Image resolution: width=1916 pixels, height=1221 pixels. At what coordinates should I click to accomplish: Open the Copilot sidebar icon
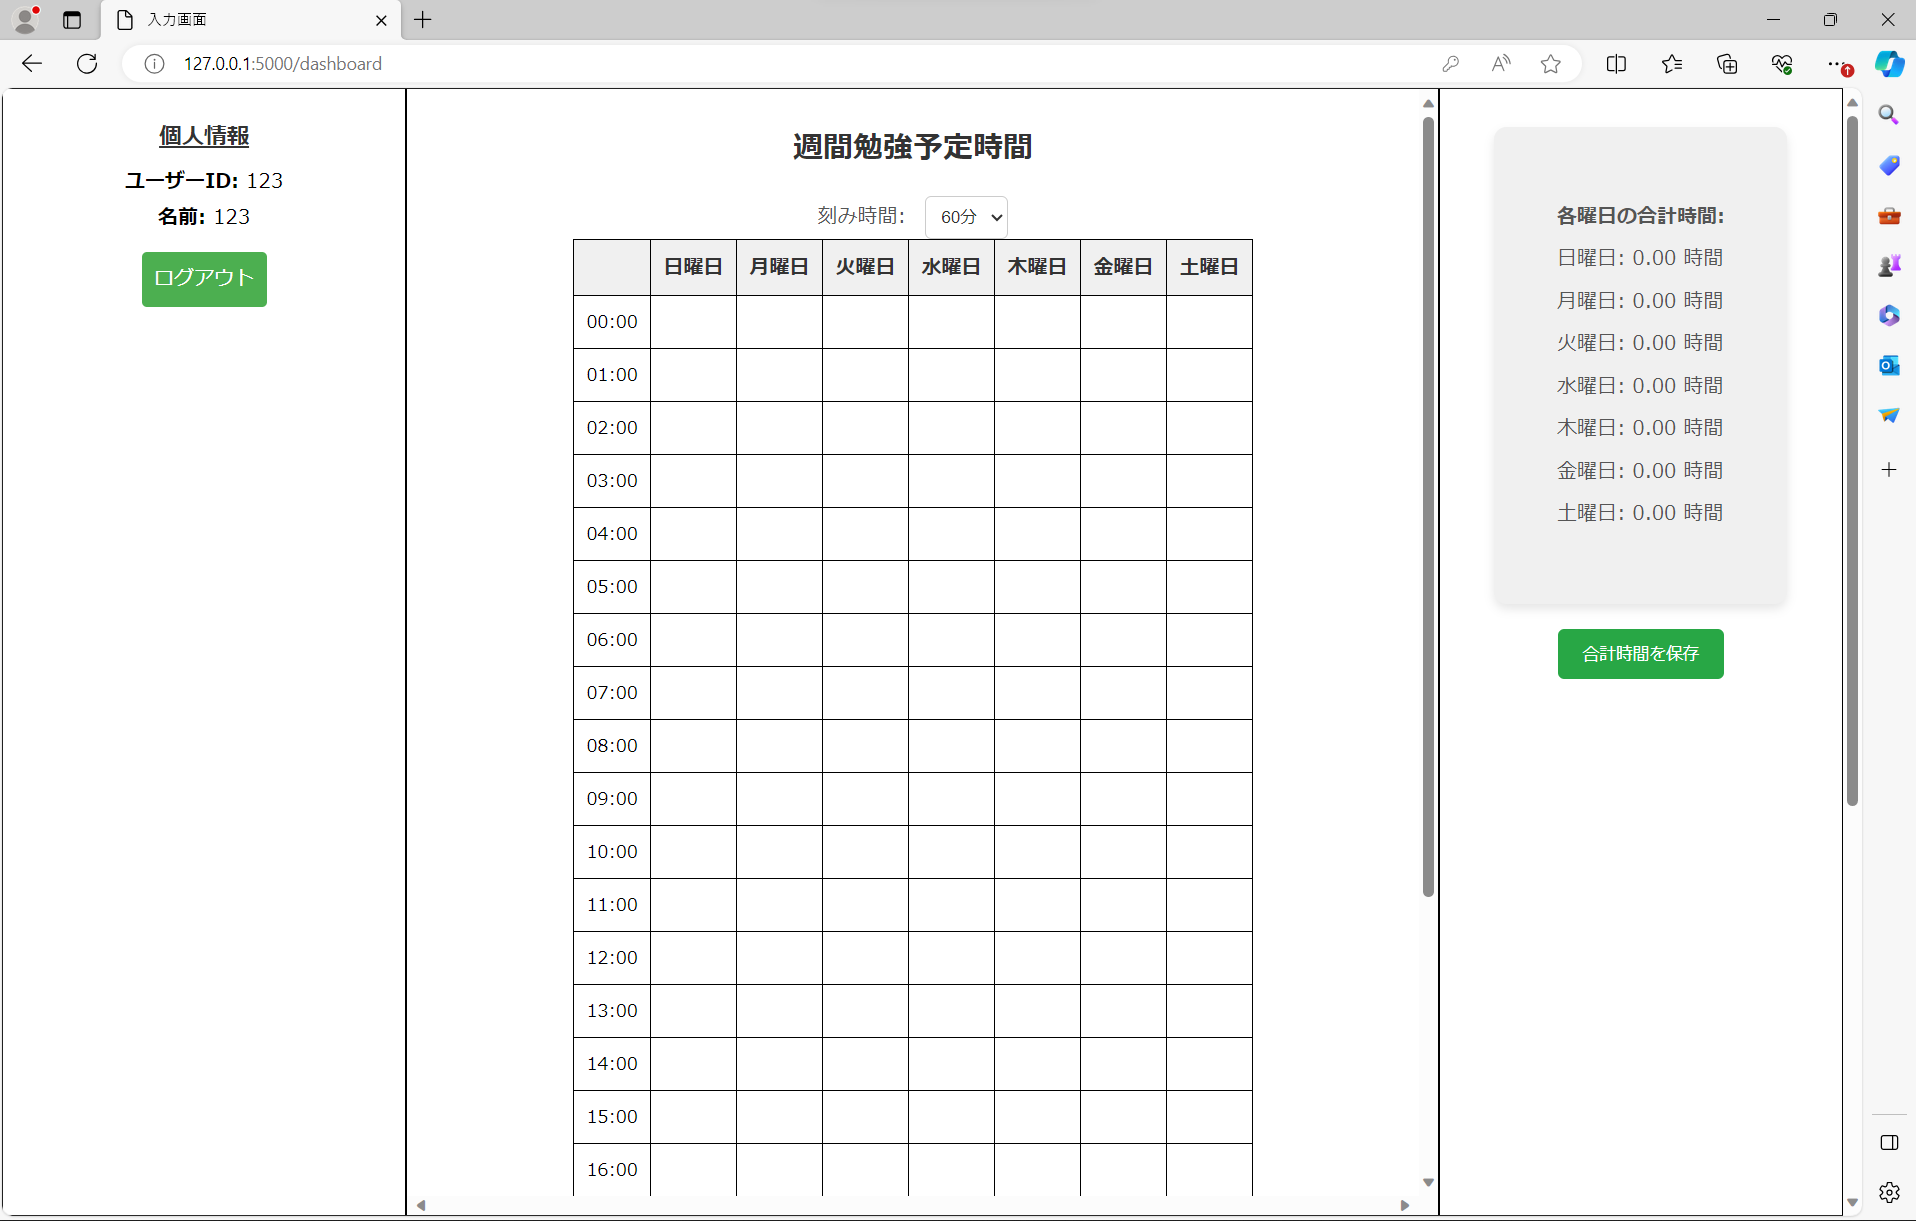tap(1888, 64)
